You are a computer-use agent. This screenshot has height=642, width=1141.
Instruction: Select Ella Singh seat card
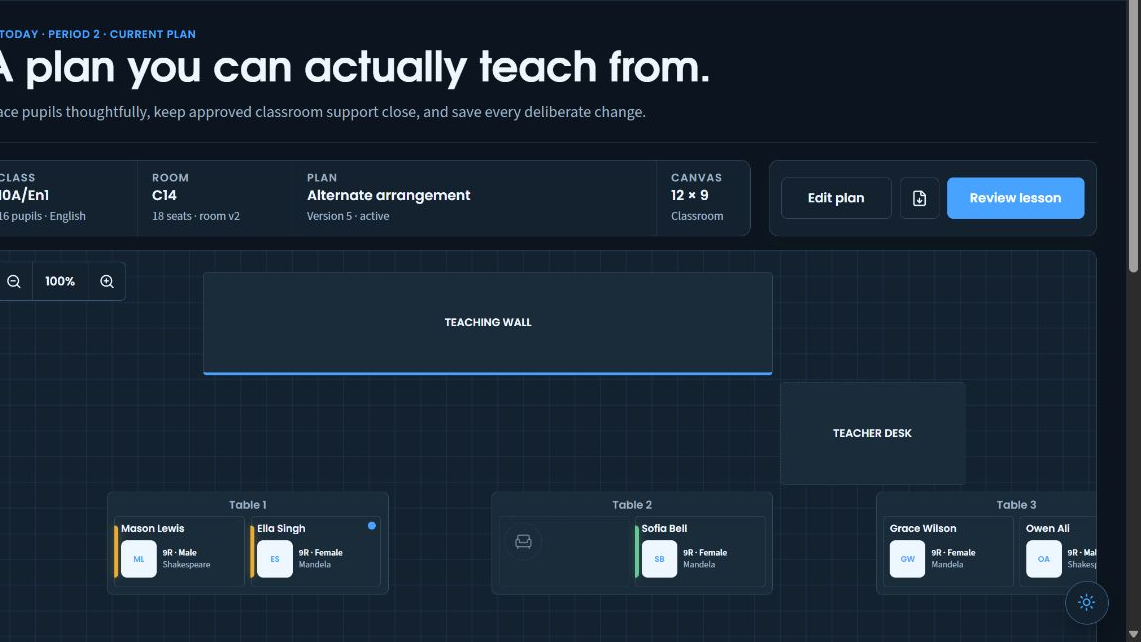tap(315, 551)
